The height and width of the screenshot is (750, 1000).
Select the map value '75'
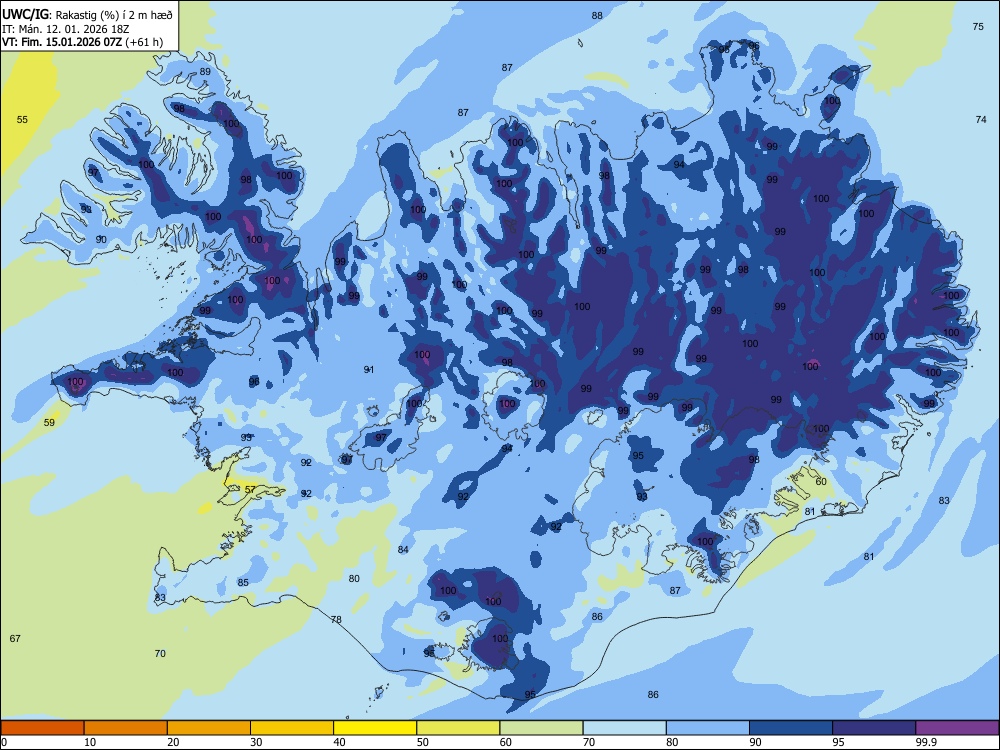click(x=978, y=26)
